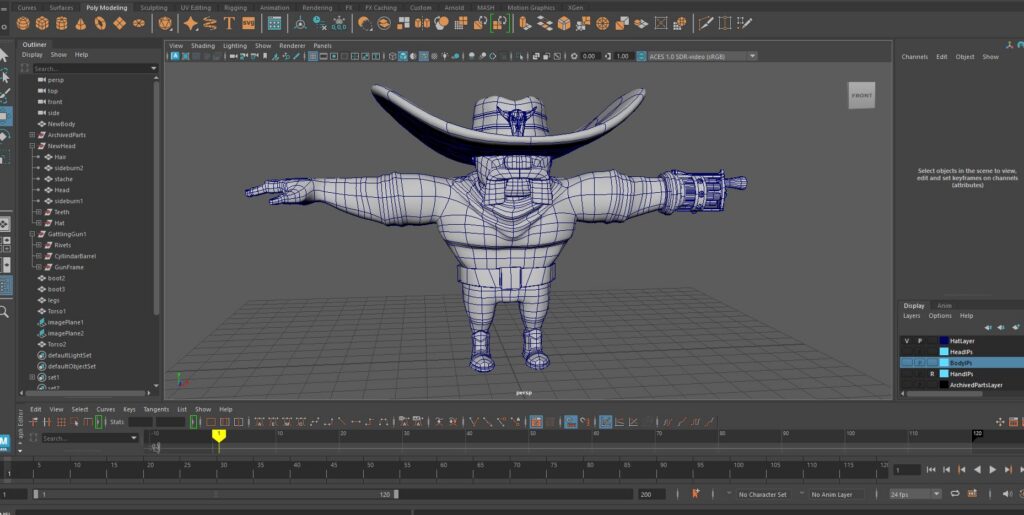Create a polygon torus from the shelf

pyautogui.click(x=100, y=23)
